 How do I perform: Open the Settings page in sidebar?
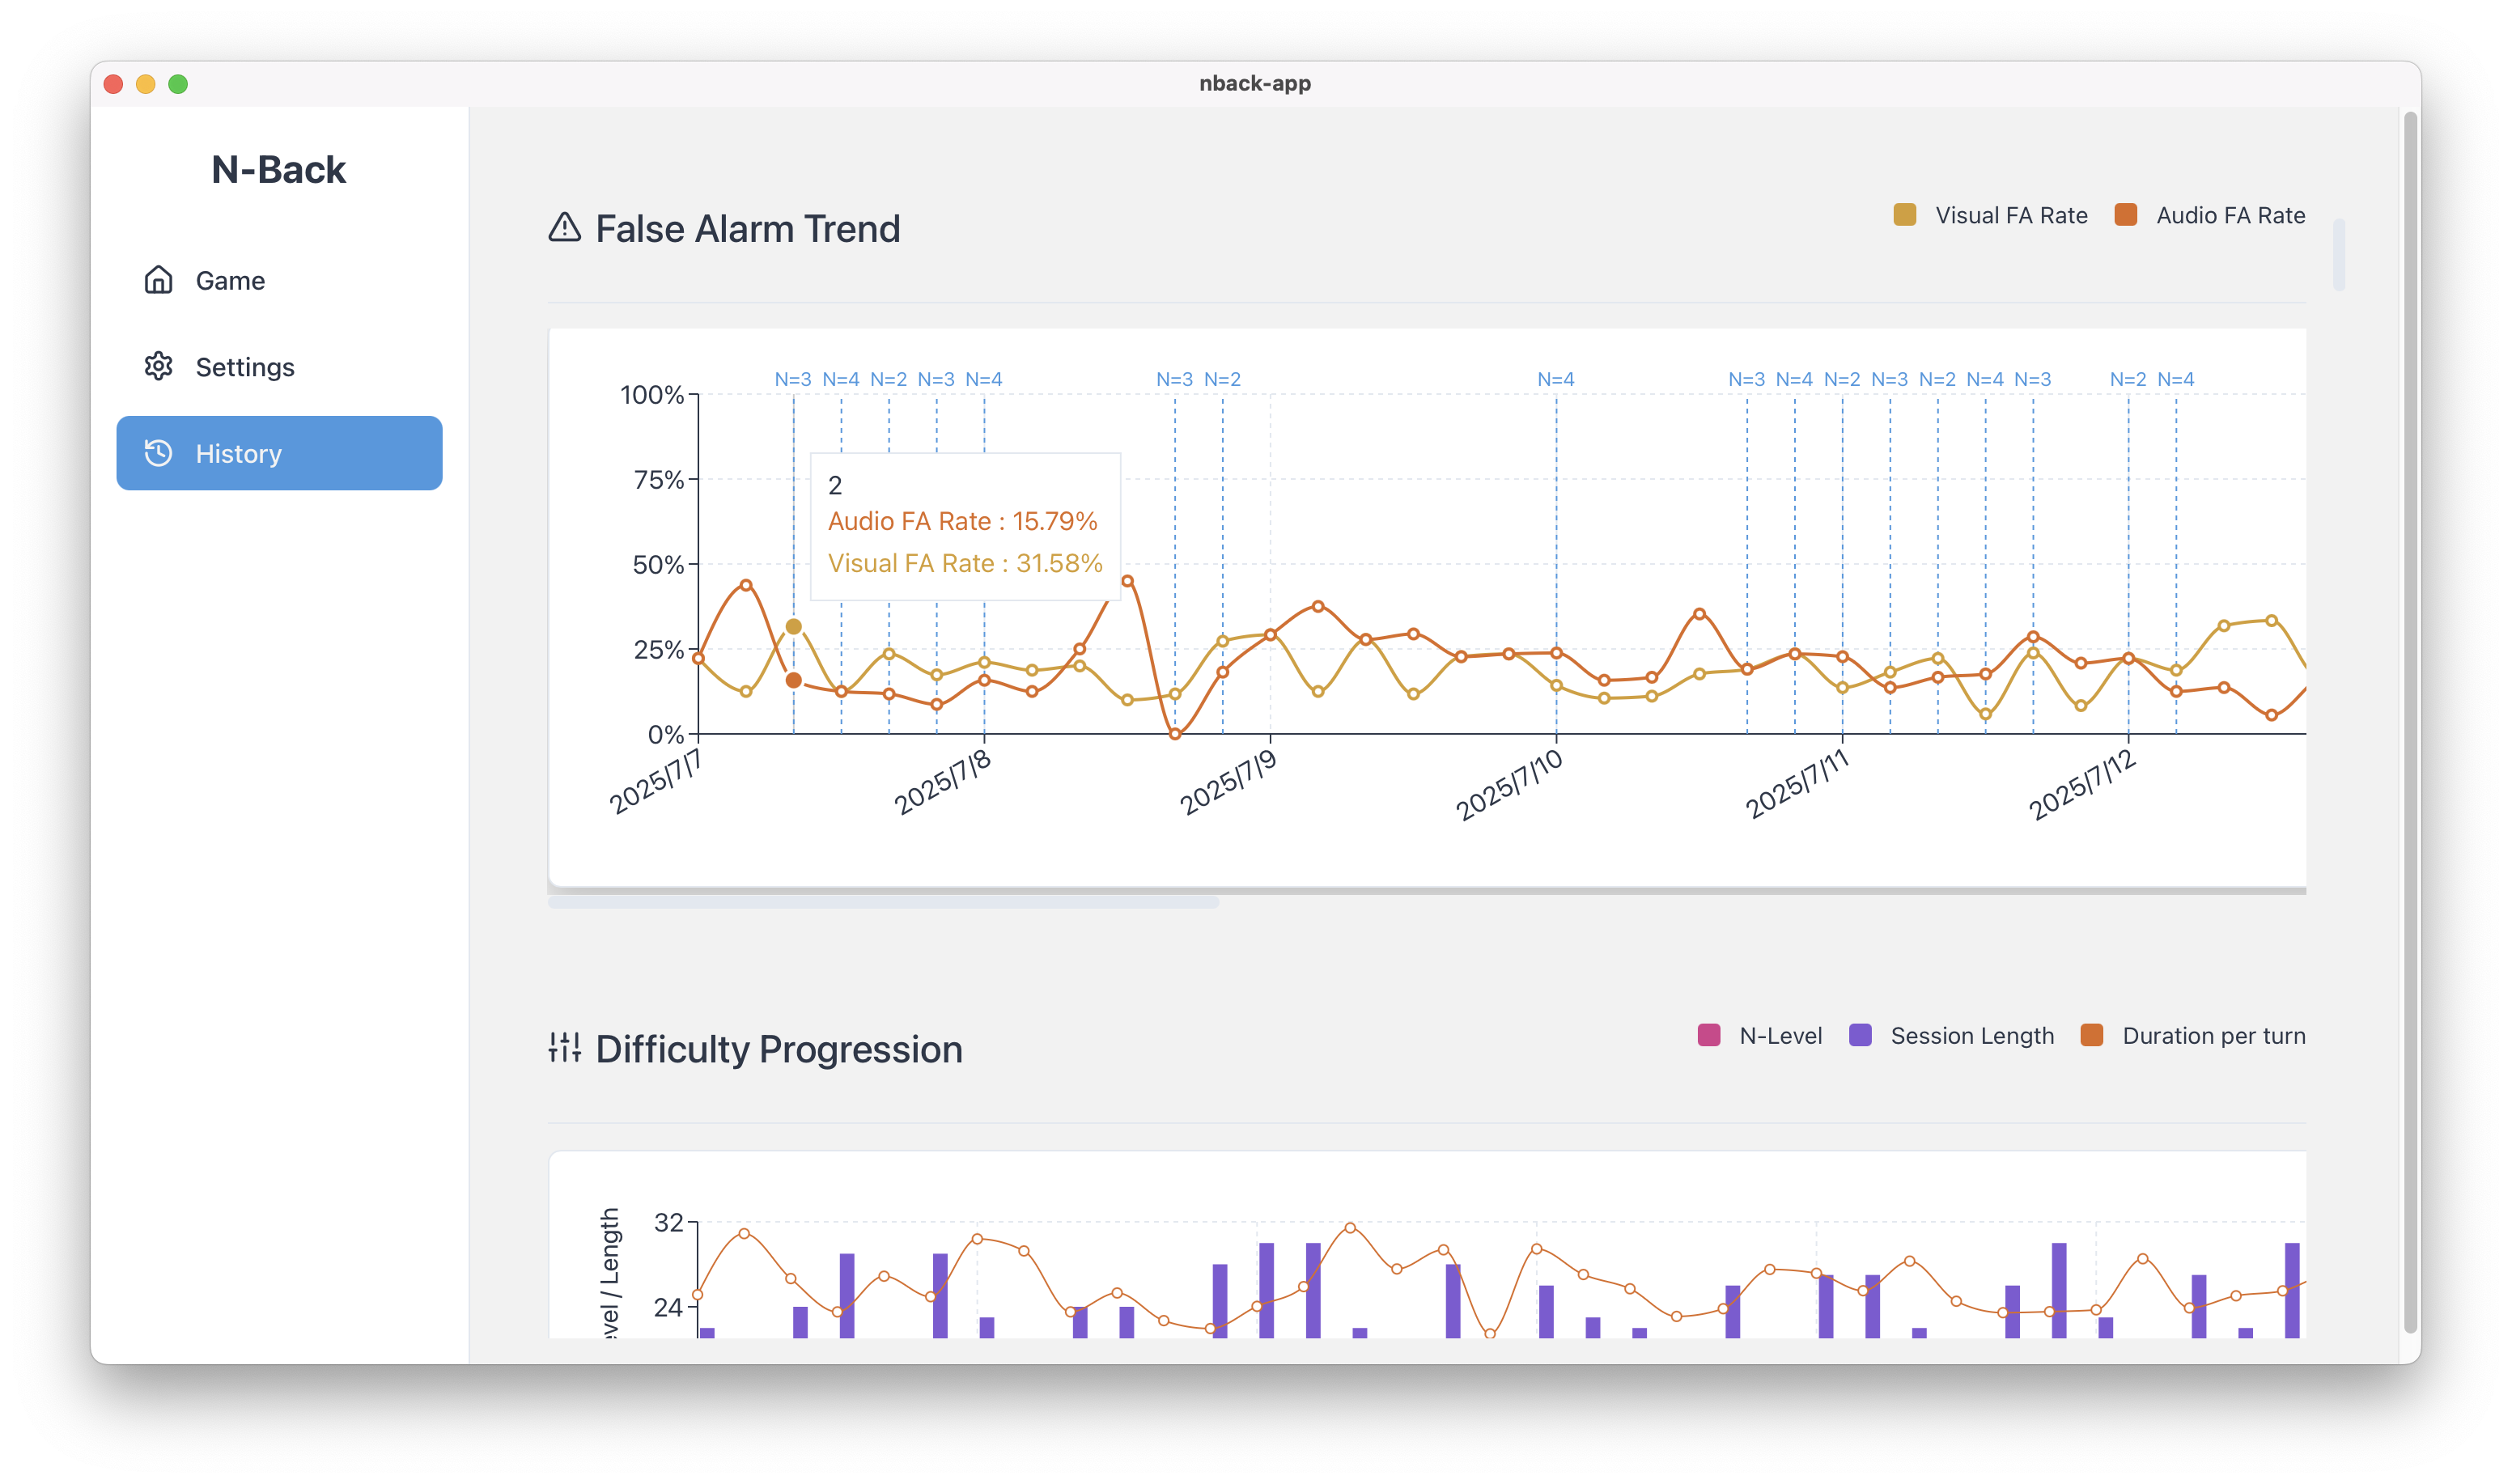(245, 367)
